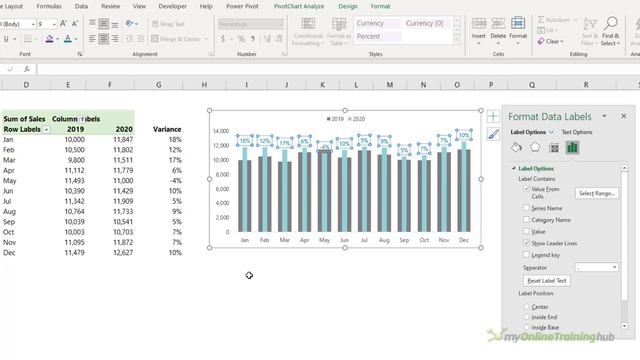Click the Percent Style icon
The width and height of the screenshot is (640, 360).
[241, 39]
